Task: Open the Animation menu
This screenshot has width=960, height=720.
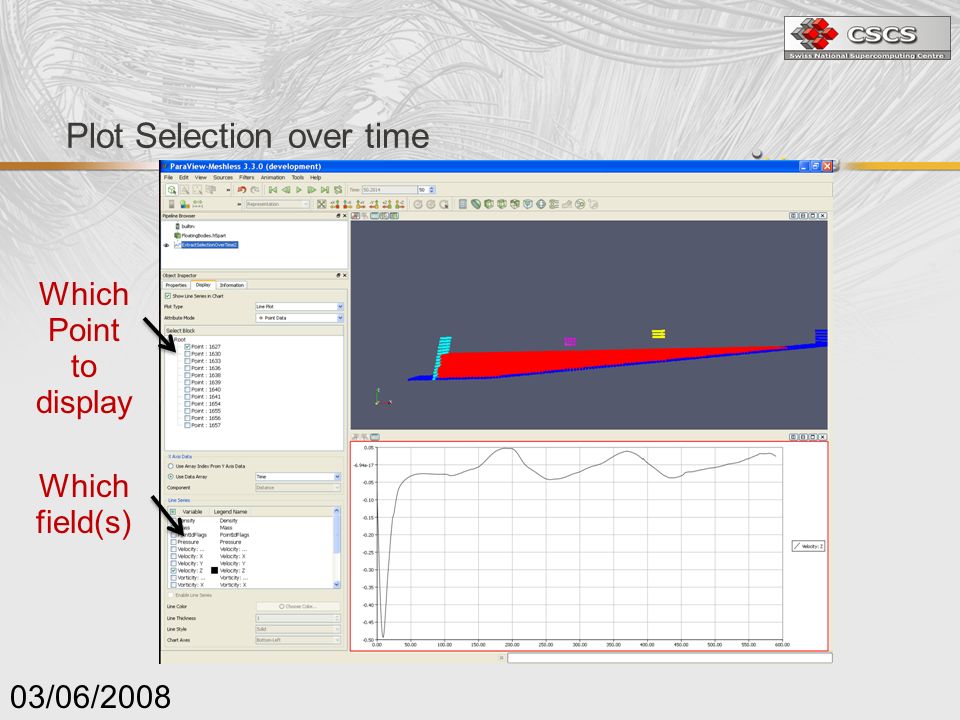Action: [x=273, y=178]
